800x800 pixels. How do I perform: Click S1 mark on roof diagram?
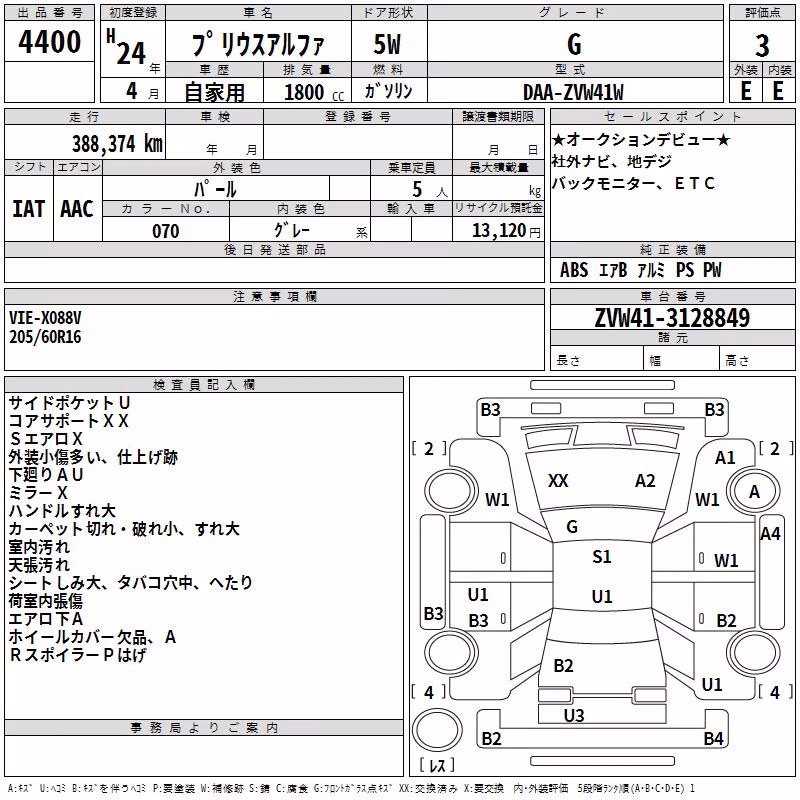coord(602,557)
